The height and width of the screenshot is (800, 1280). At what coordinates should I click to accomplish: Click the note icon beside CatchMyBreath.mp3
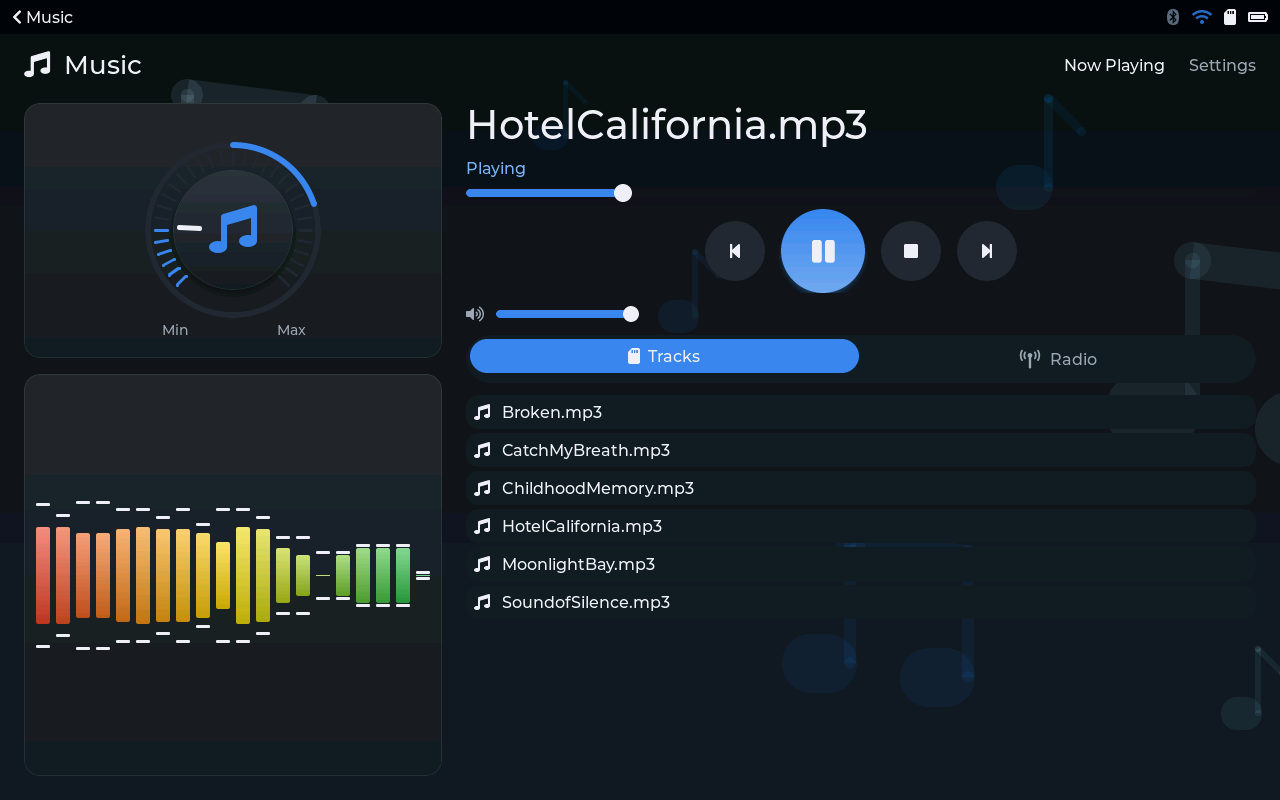coord(482,450)
